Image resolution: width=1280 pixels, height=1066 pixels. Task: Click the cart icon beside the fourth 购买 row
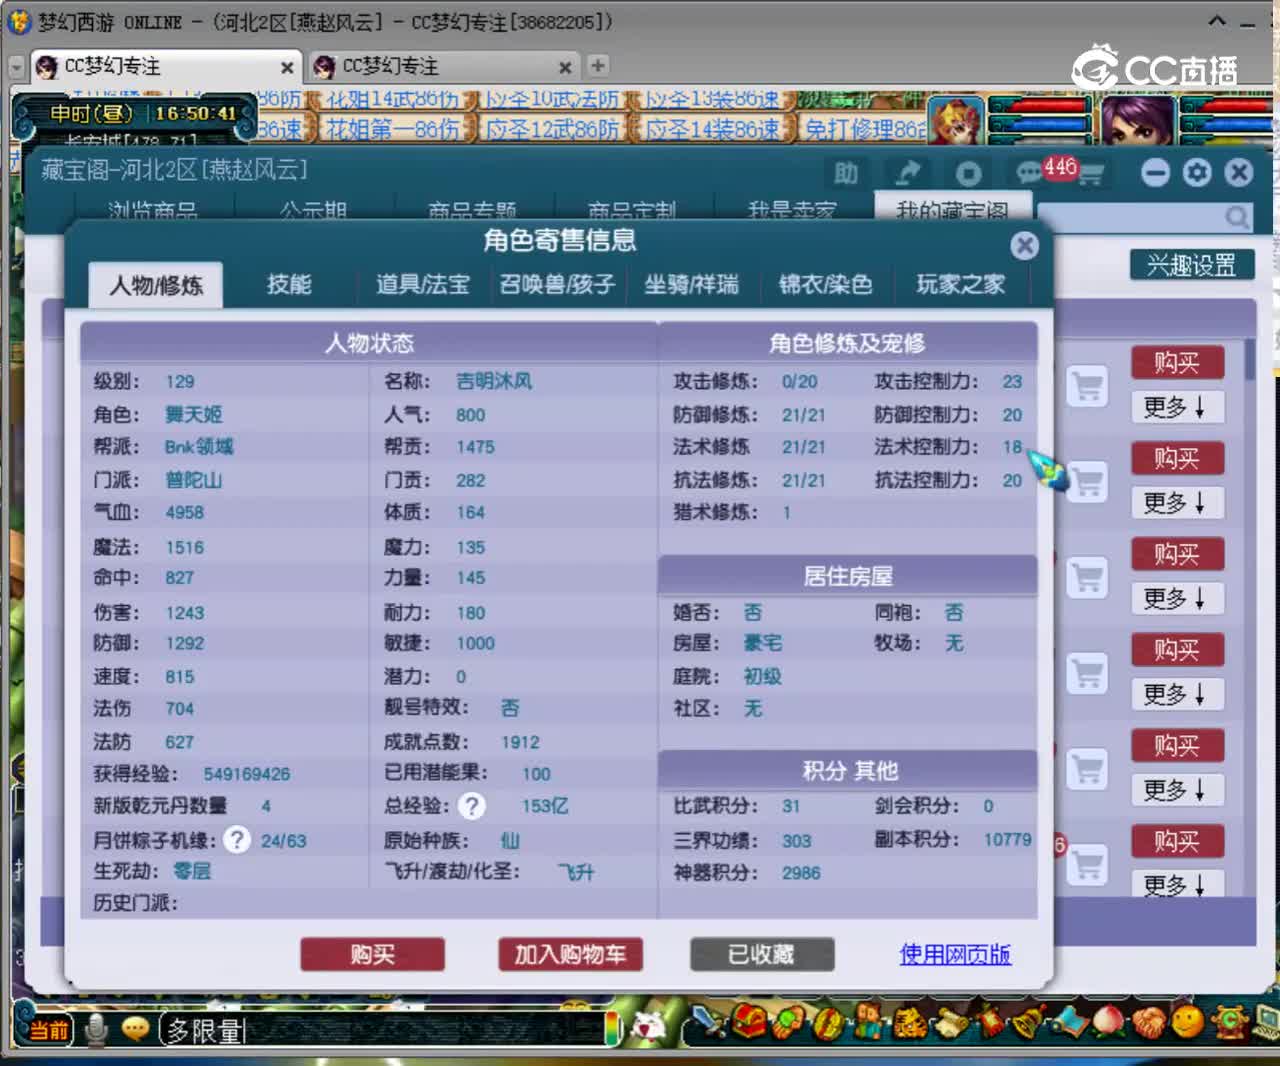[1087, 673]
